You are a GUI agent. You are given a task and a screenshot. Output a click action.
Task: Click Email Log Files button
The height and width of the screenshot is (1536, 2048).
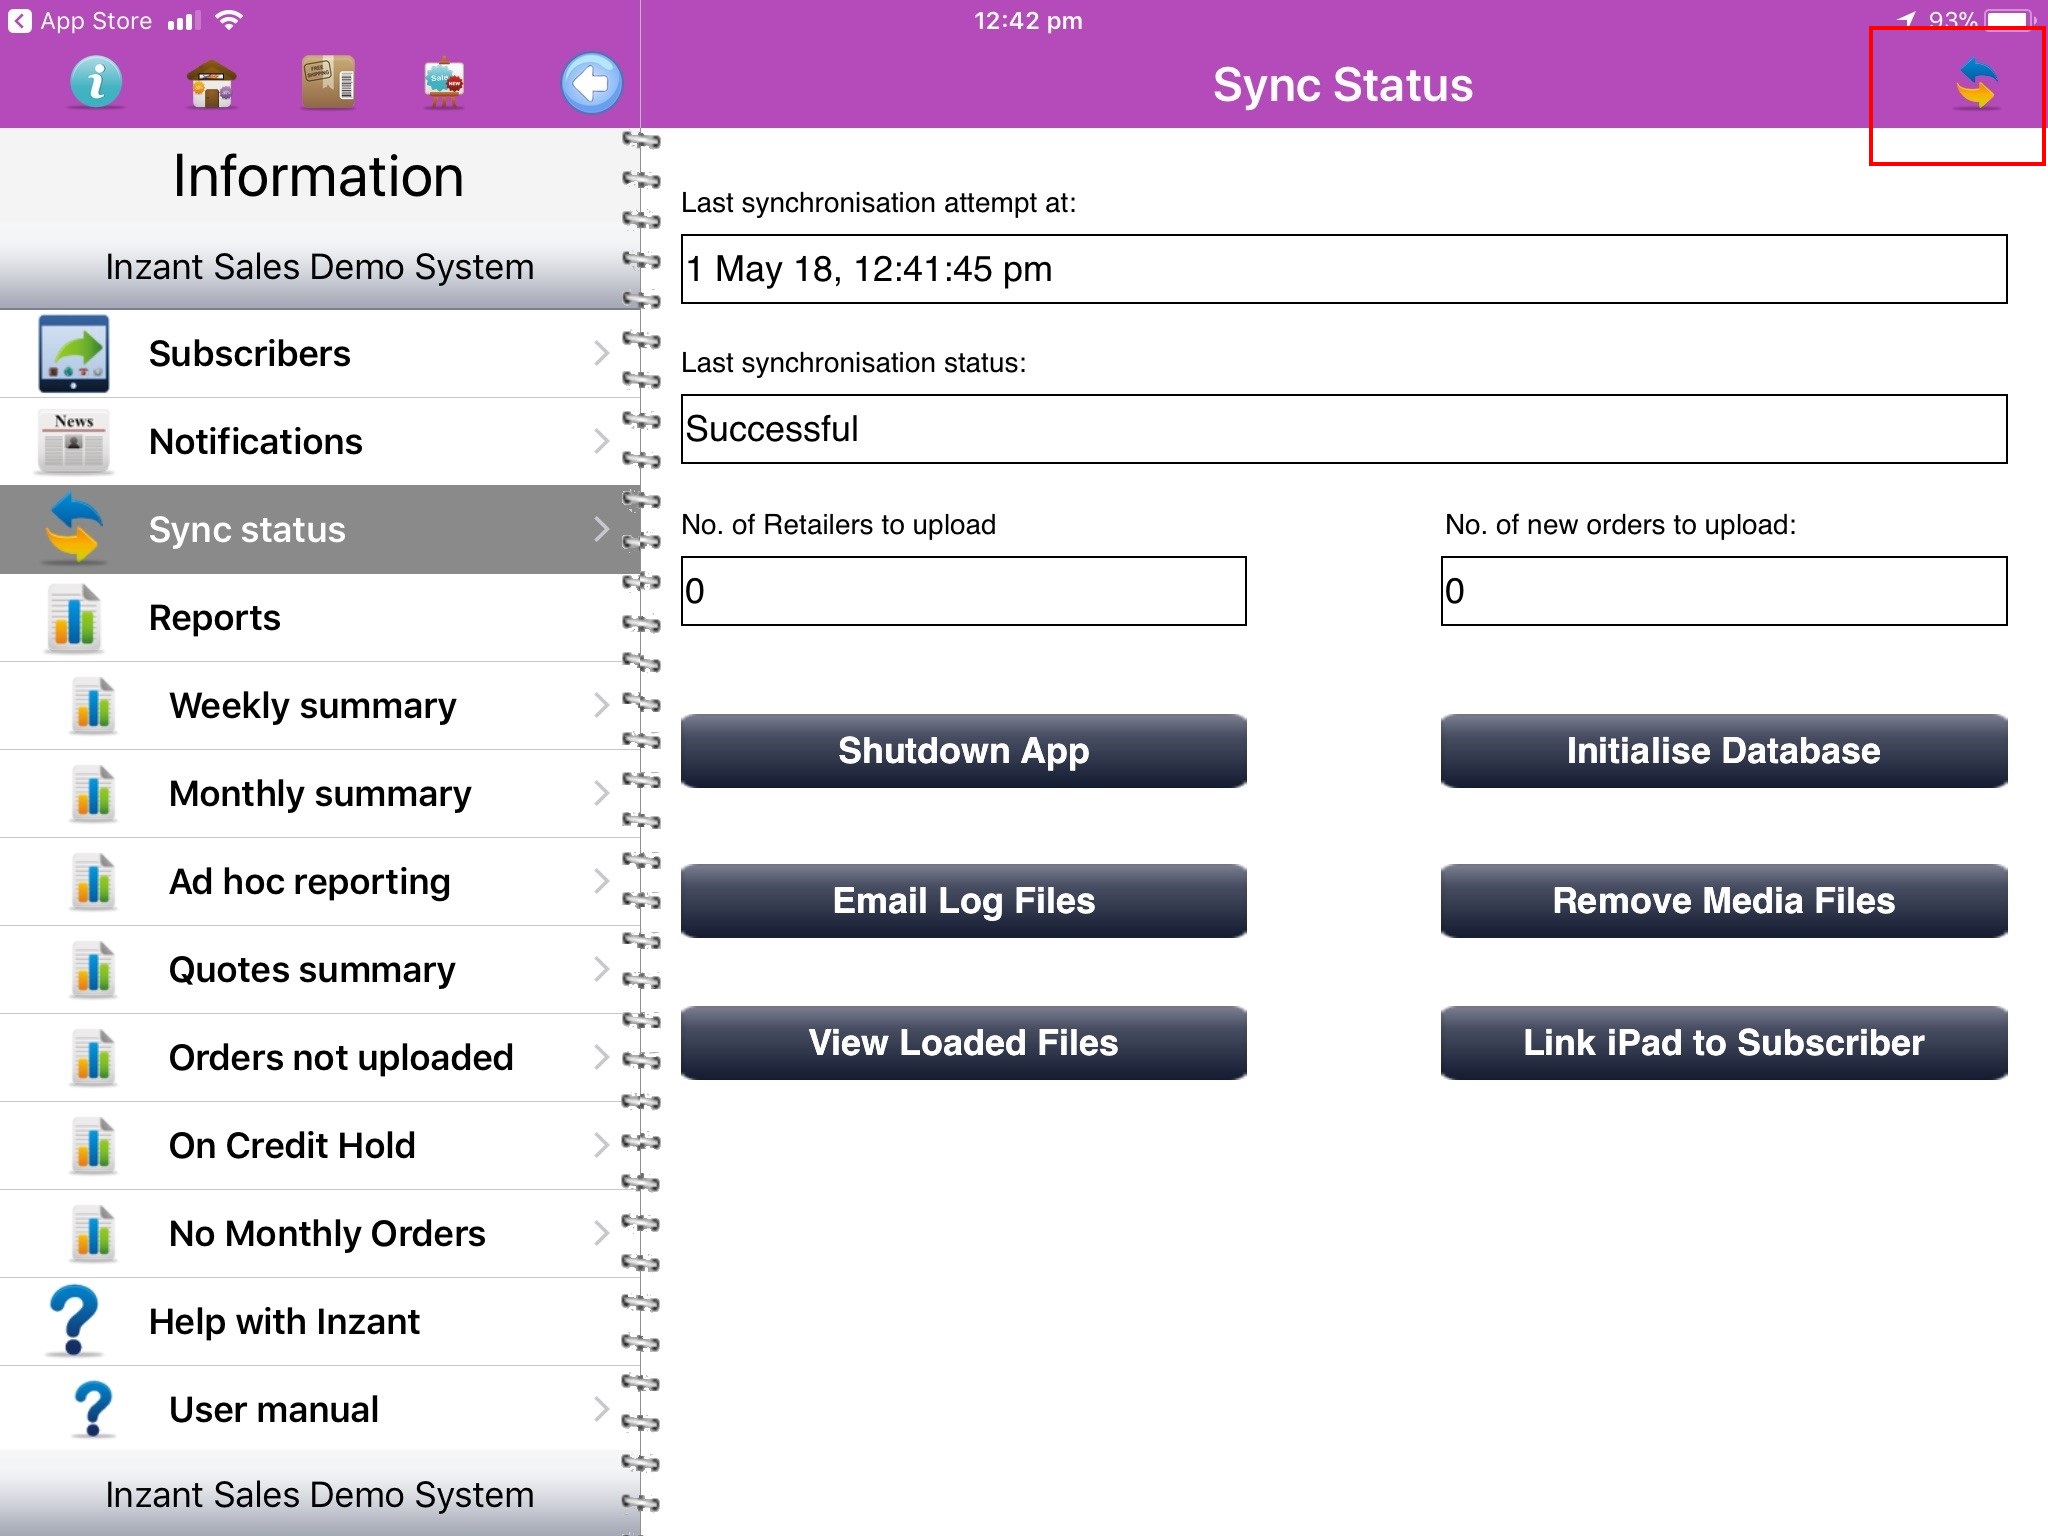[963, 901]
